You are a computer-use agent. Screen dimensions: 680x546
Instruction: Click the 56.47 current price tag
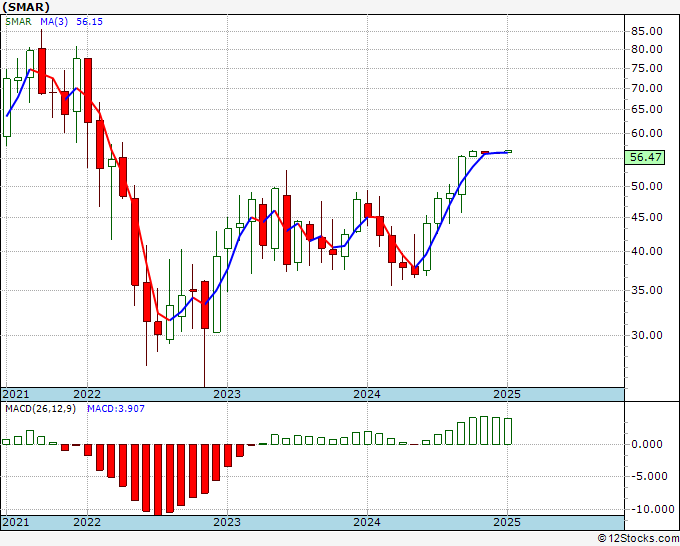pyautogui.click(x=646, y=157)
